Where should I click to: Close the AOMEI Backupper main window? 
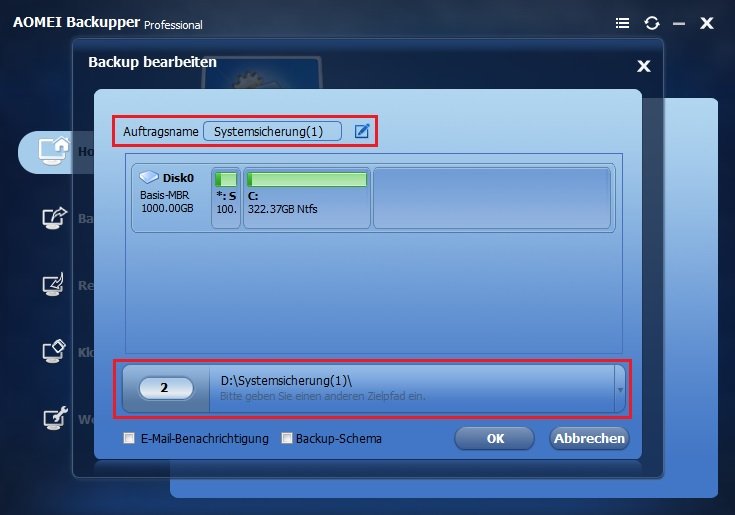[x=706, y=23]
